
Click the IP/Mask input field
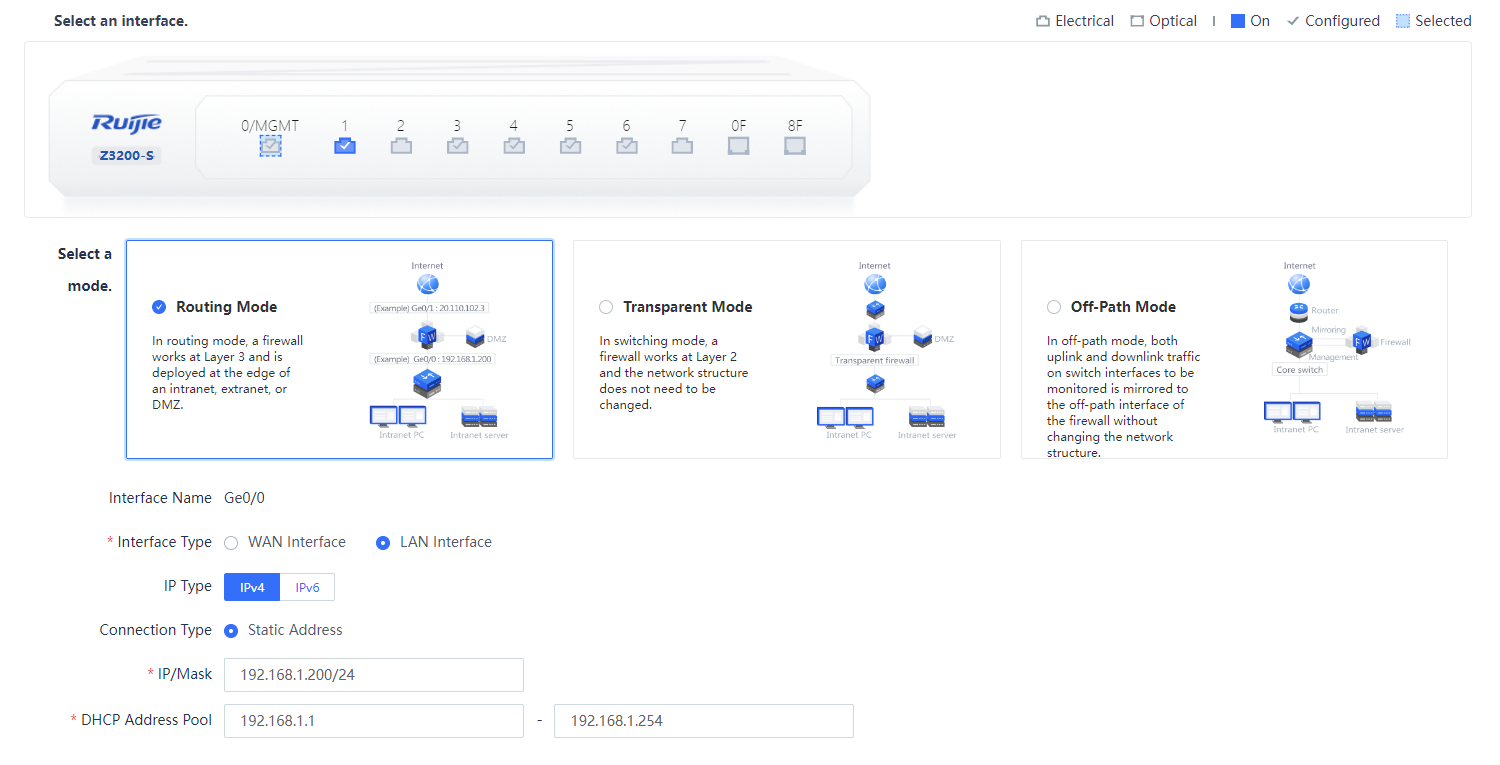point(374,675)
